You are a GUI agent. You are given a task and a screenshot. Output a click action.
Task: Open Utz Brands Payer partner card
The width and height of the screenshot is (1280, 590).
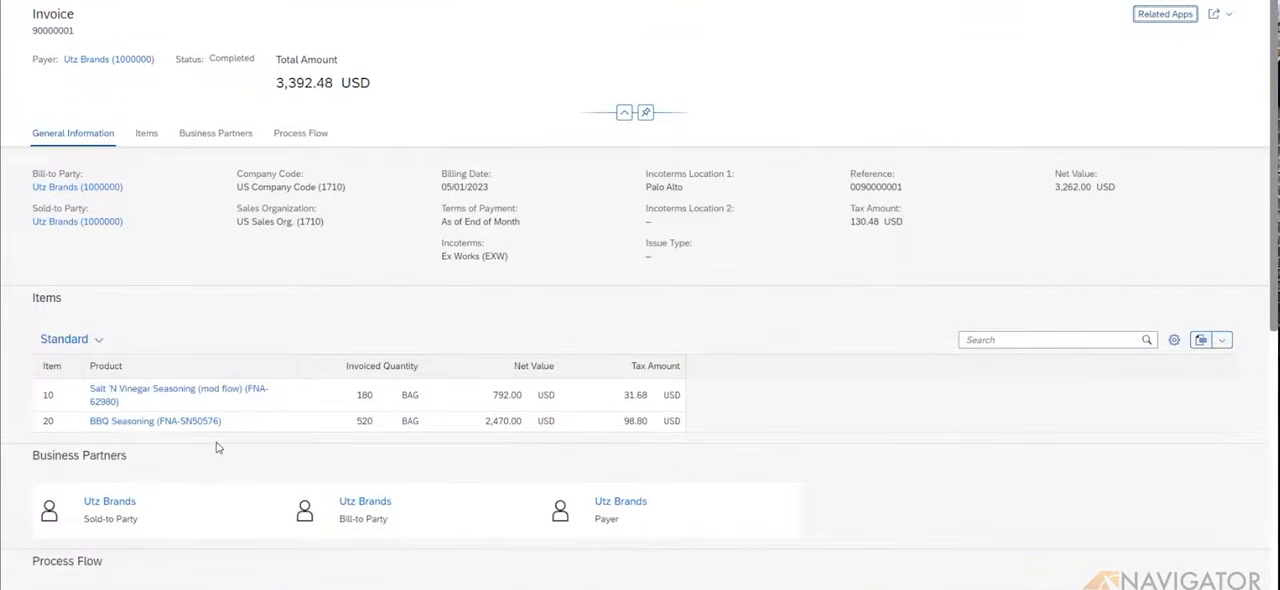(621, 501)
